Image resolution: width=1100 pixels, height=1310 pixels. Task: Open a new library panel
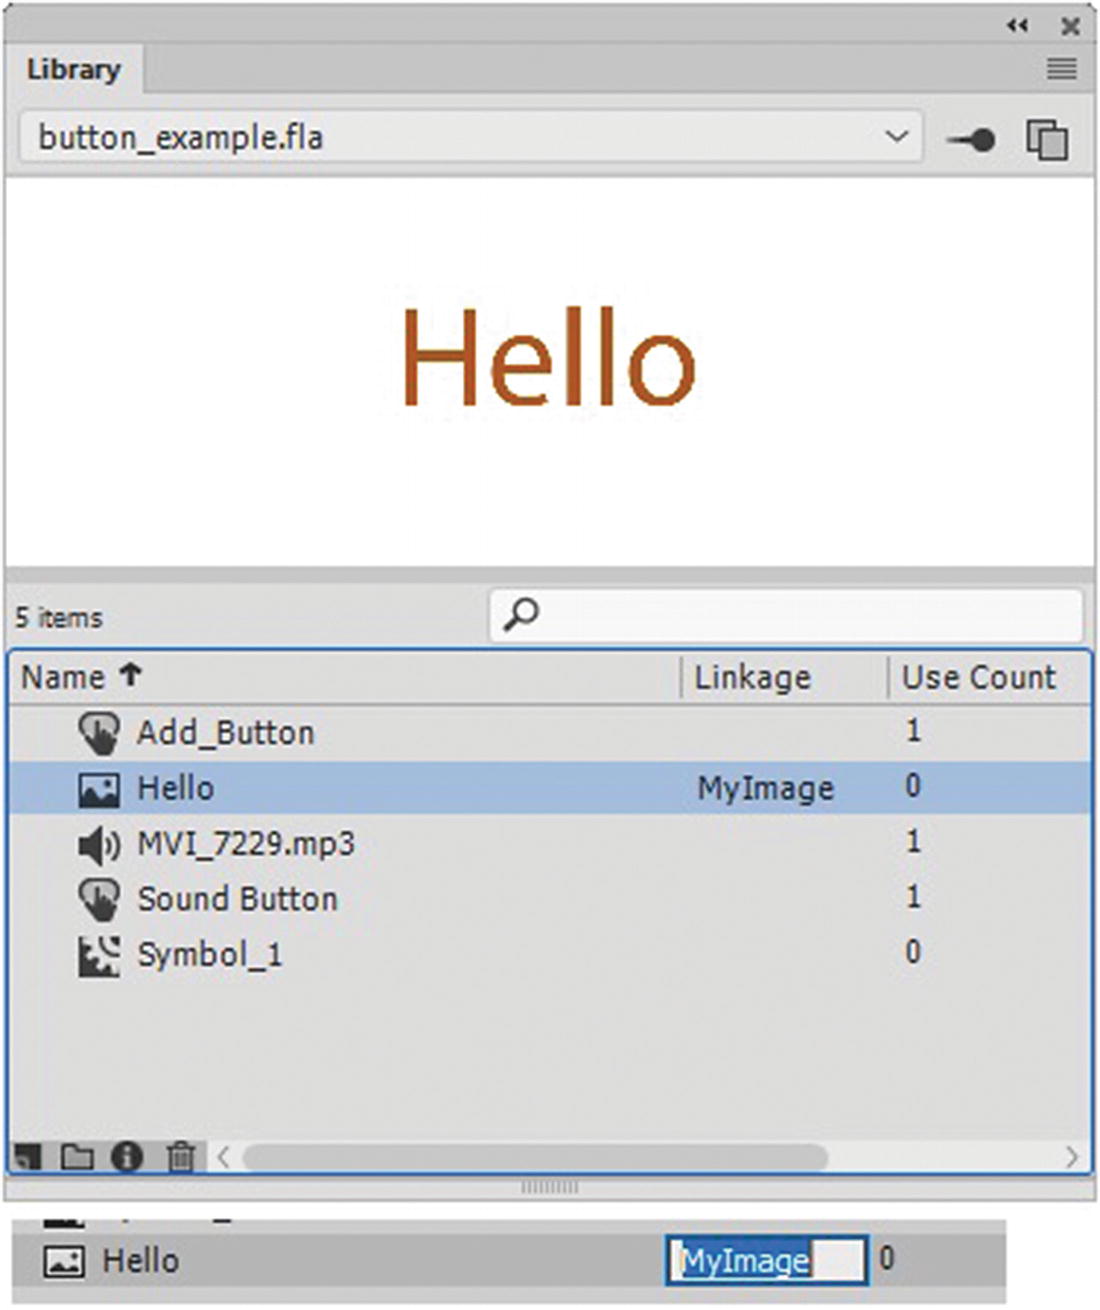(1047, 139)
